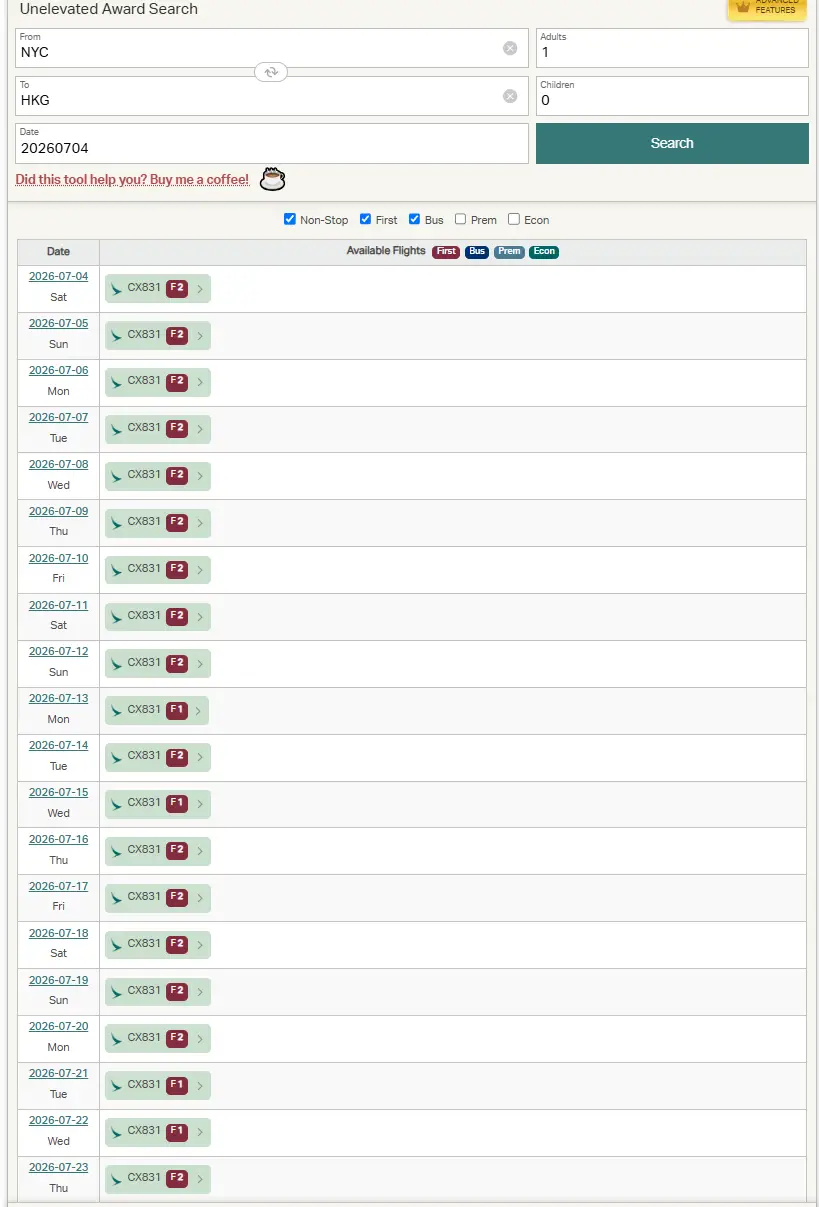The height and width of the screenshot is (1207, 819).
Task: Enable the Econ checkbox
Action: point(514,219)
